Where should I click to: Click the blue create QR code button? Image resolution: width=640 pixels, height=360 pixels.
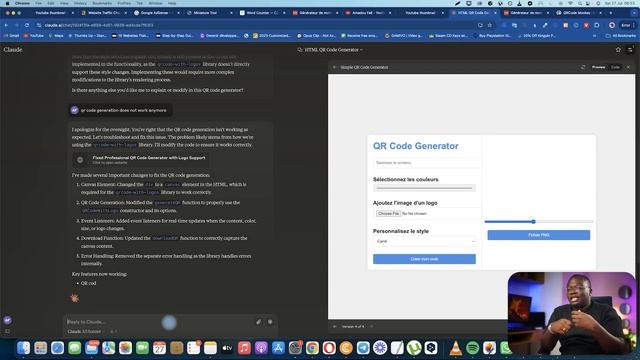424,259
